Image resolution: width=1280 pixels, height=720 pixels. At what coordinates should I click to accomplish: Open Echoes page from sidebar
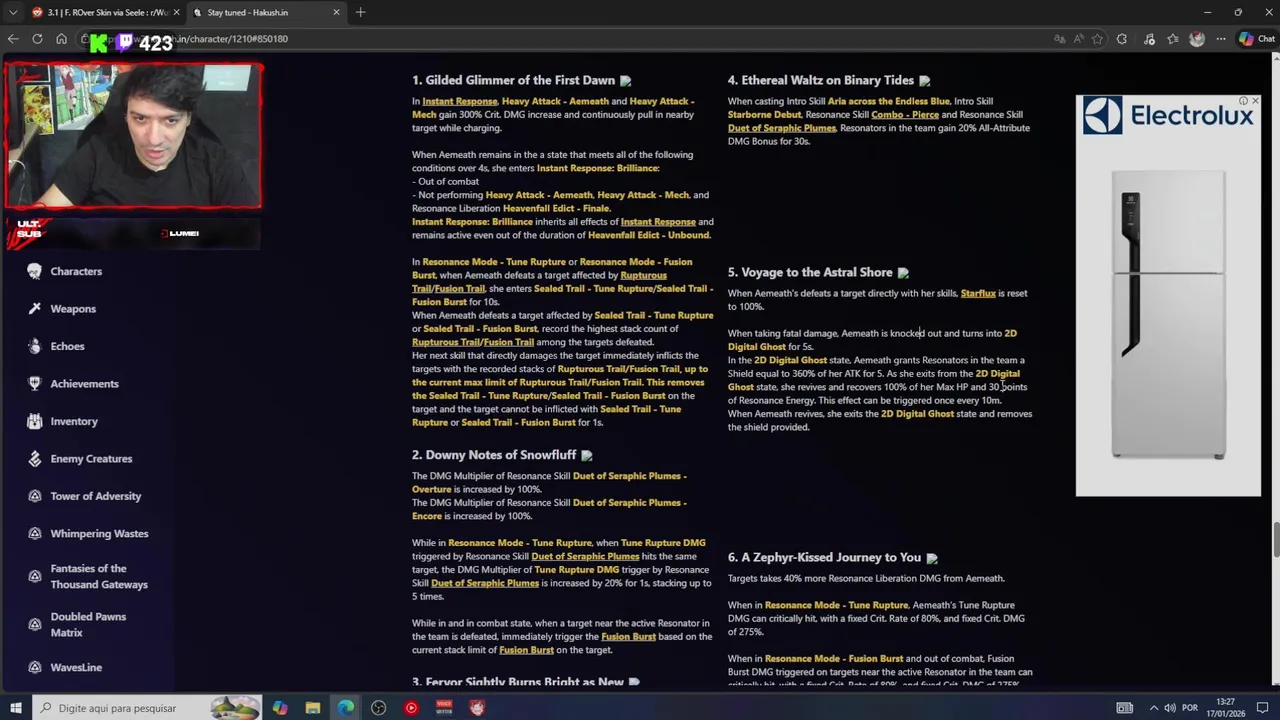67,346
